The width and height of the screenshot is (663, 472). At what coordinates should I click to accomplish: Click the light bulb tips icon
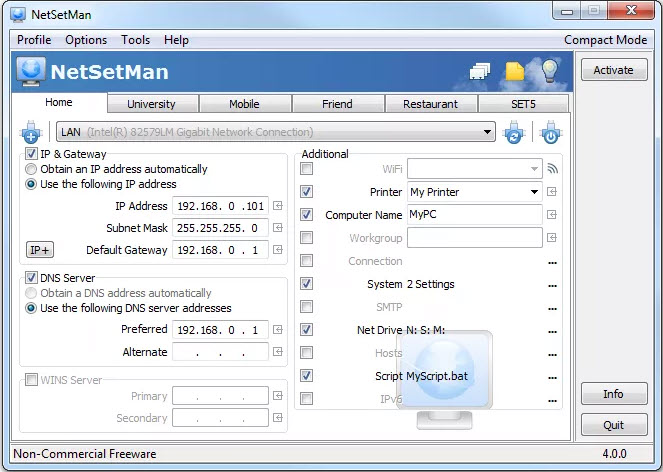tap(550, 70)
